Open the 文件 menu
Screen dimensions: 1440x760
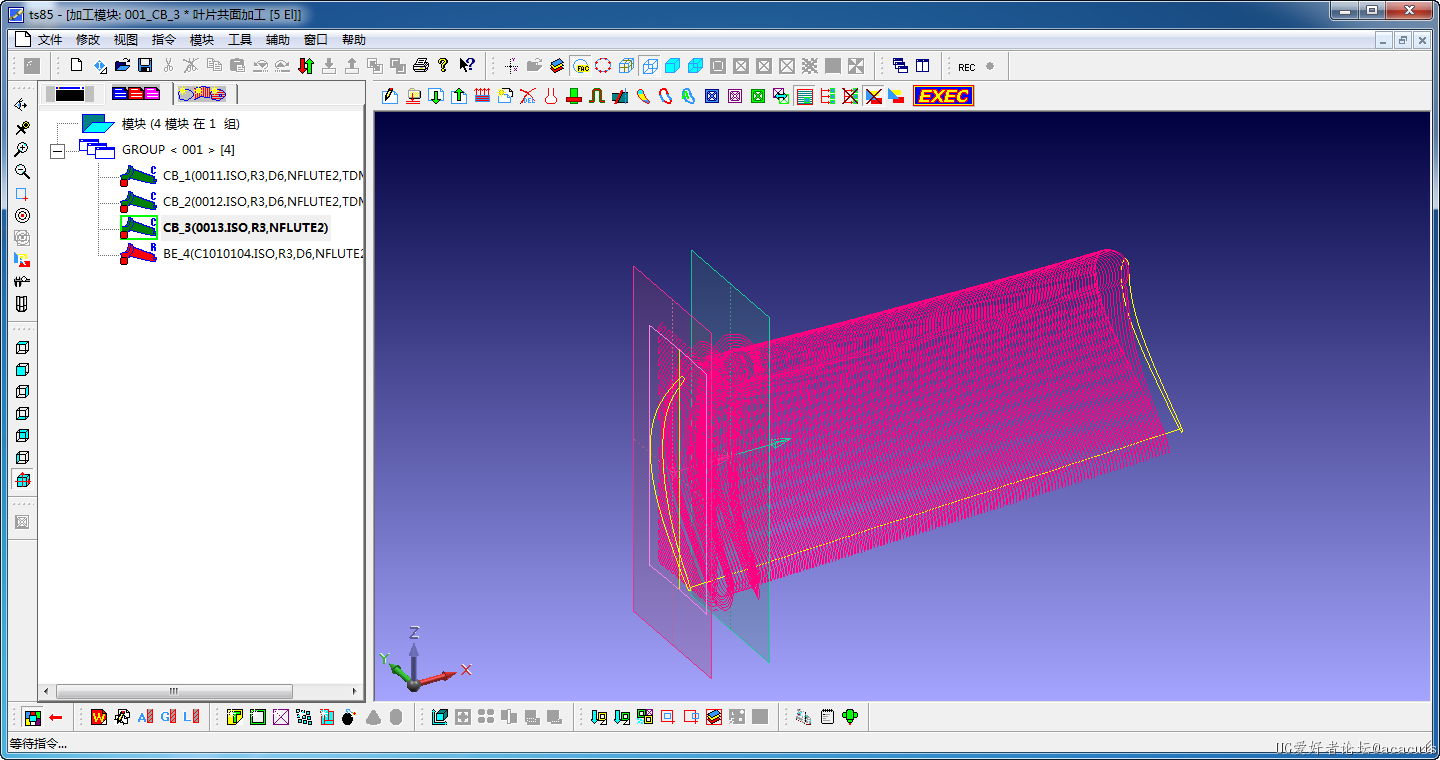(x=50, y=40)
